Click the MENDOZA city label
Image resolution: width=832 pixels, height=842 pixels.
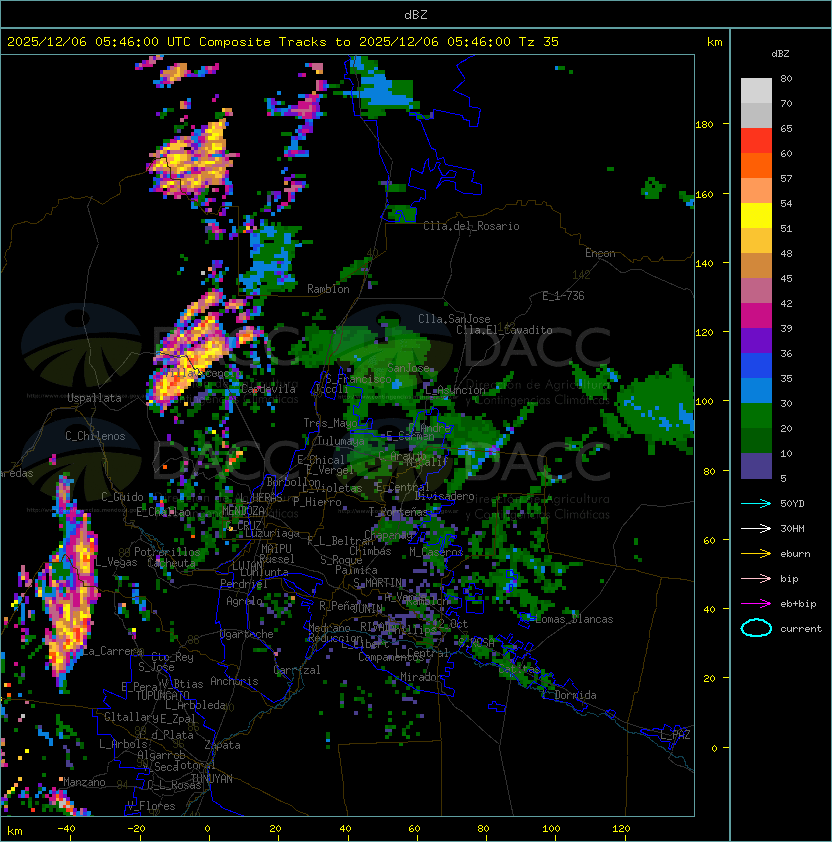point(243,510)
